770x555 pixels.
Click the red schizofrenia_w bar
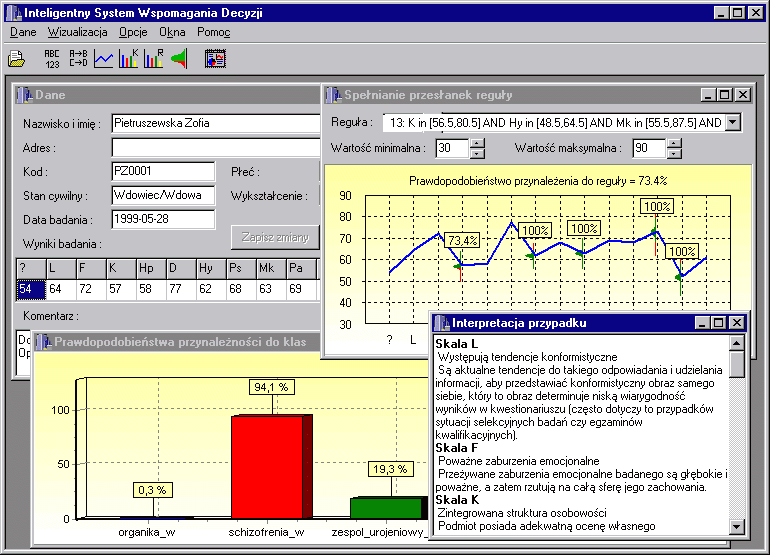(x=266, y=467)
